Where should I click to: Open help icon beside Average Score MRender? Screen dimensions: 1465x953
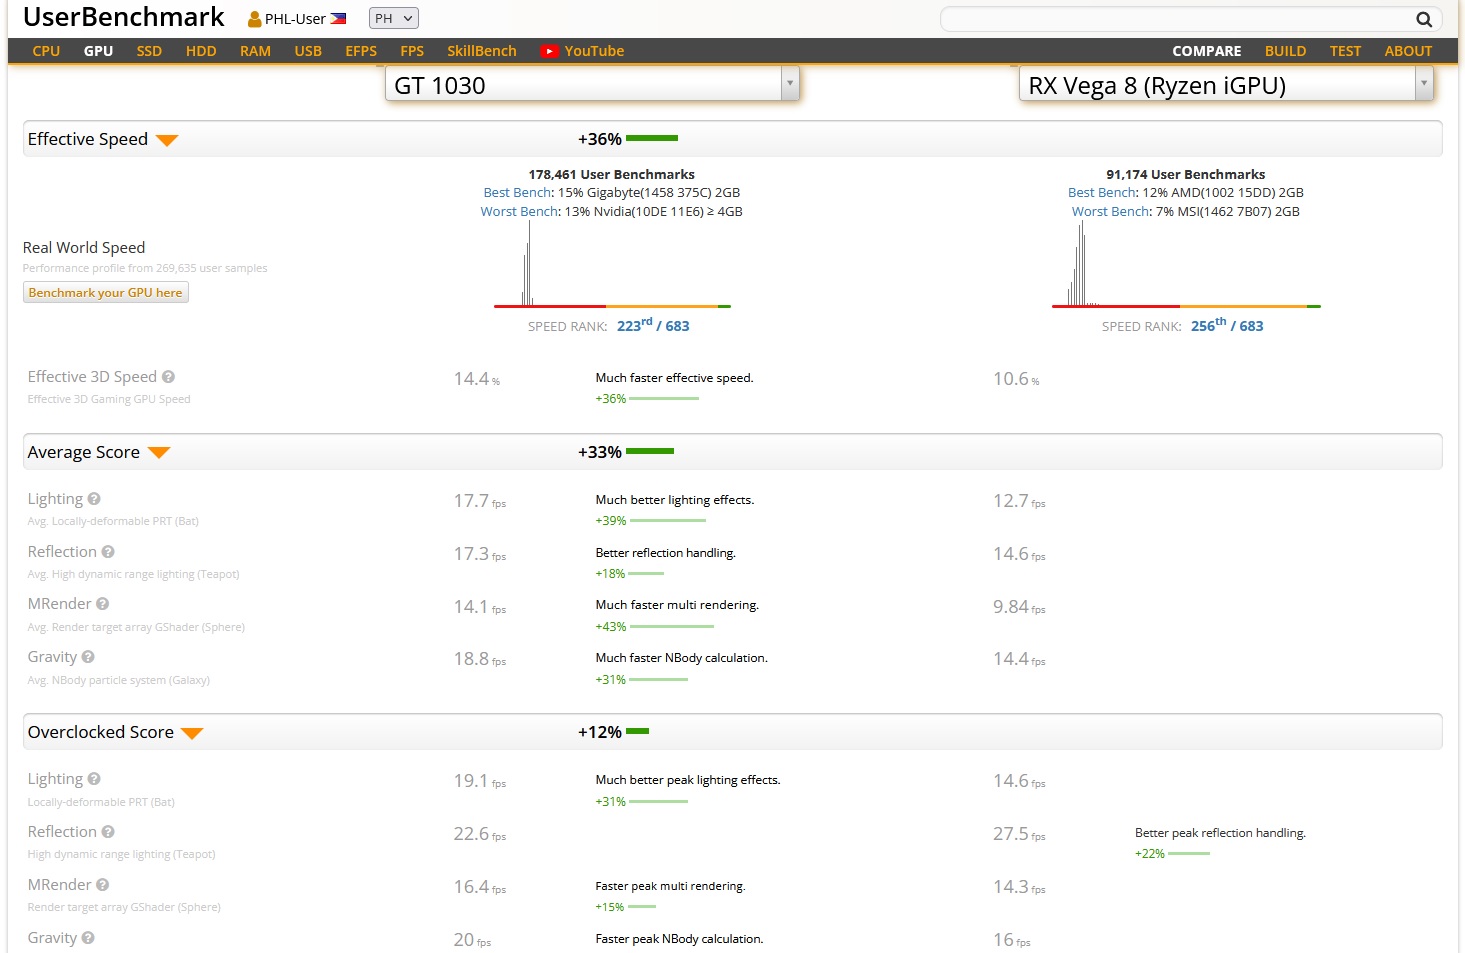103,604
